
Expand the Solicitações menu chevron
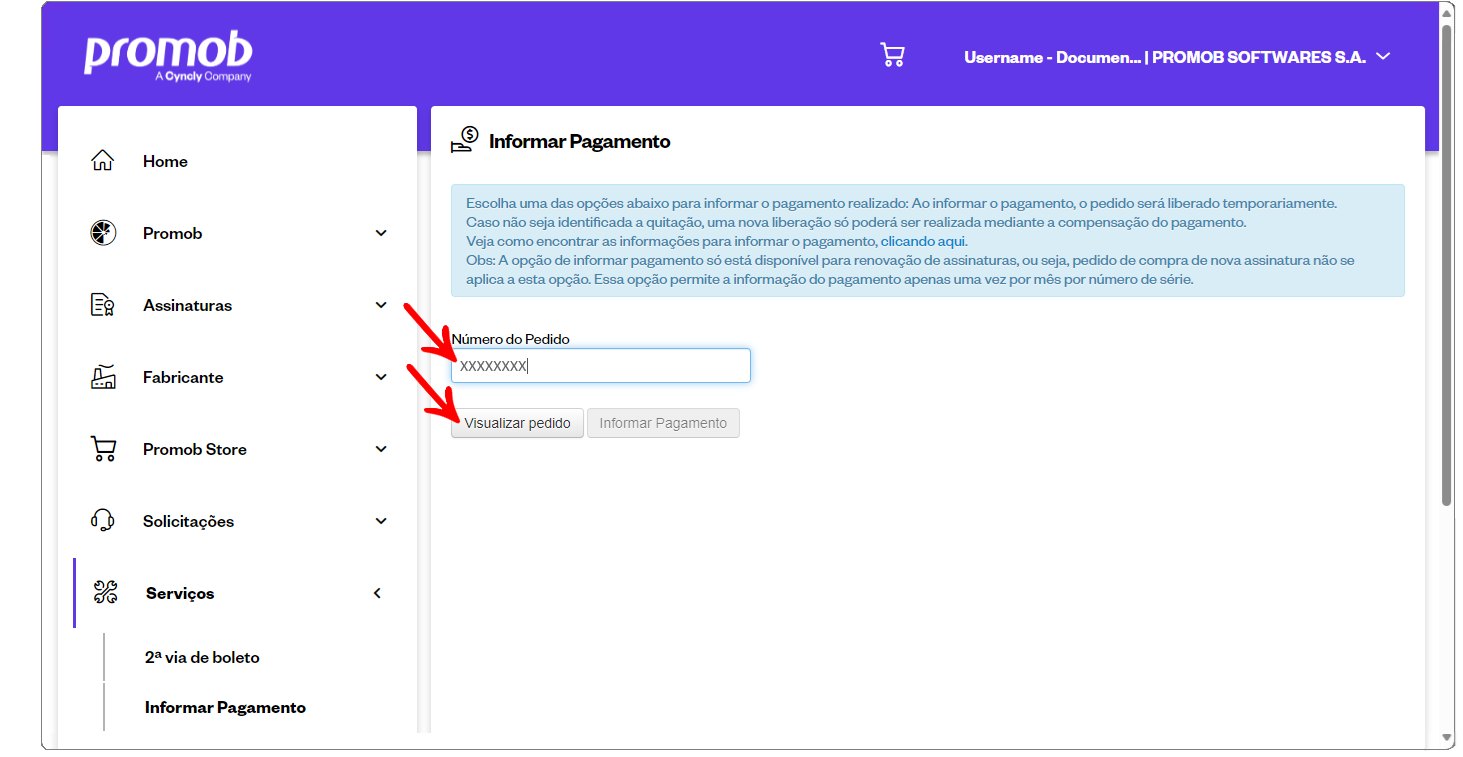tap(381, 521)
